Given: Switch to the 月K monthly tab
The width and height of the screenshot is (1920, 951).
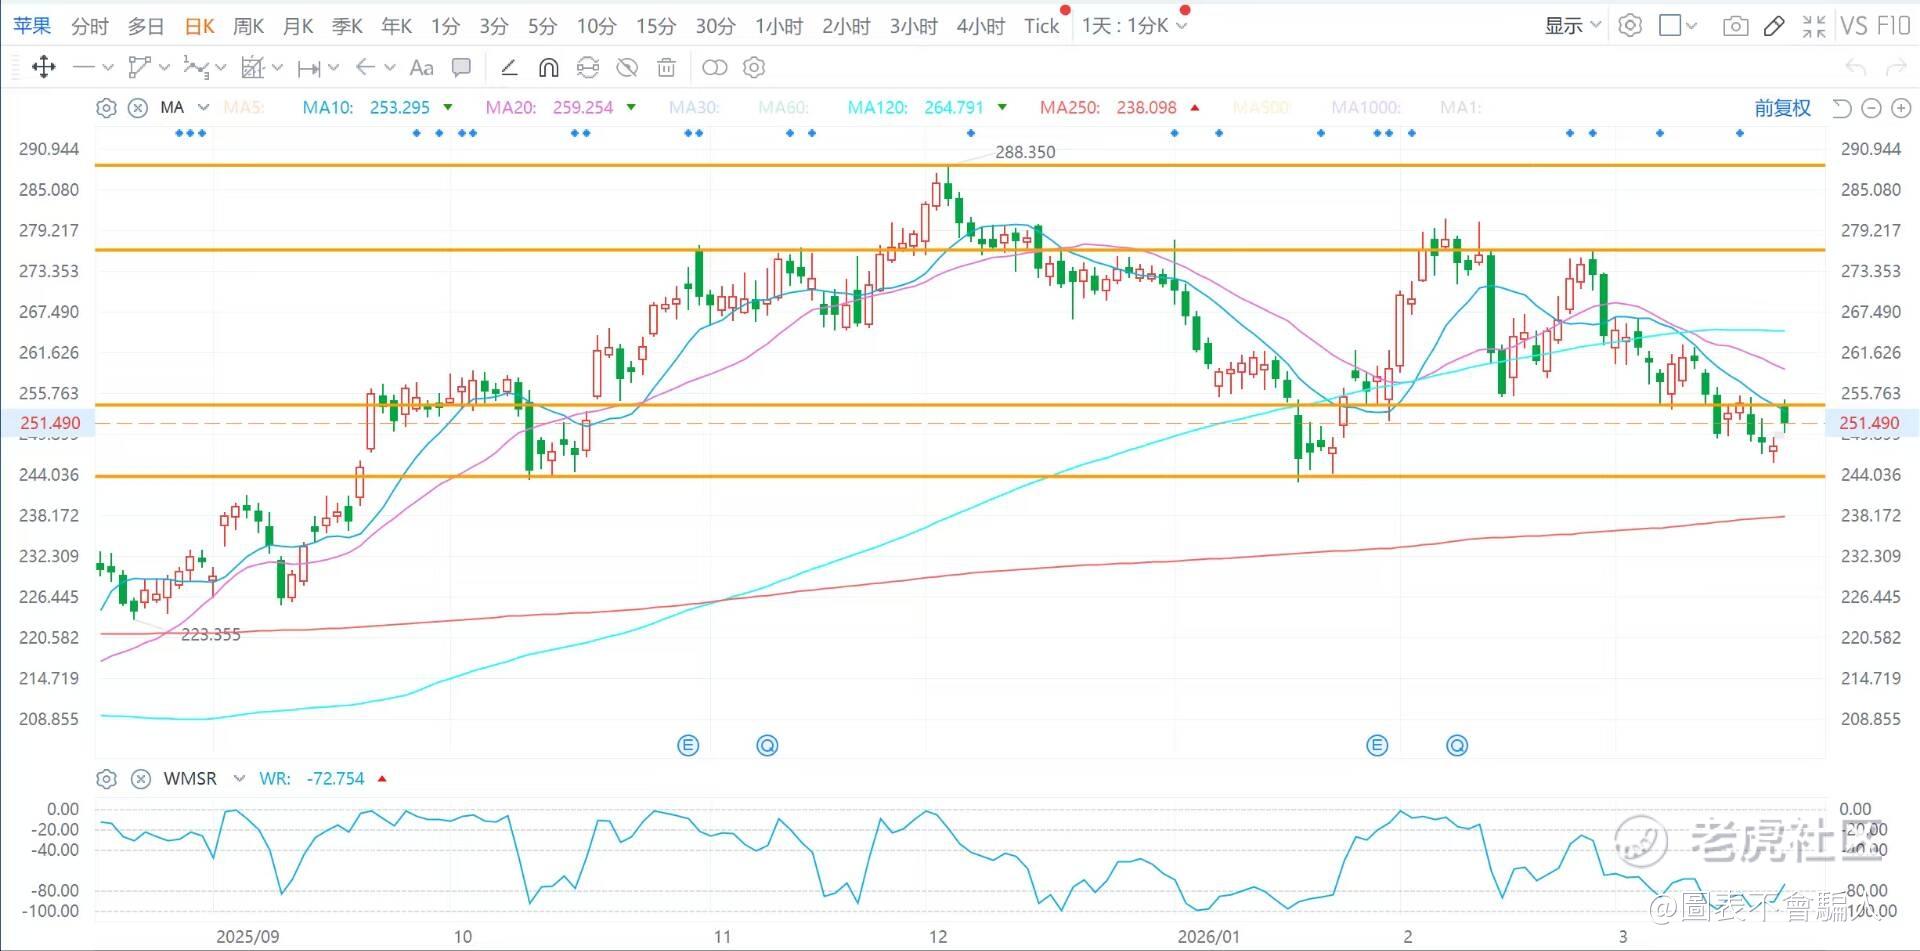Looking at the screenshot, I should 298,26.
